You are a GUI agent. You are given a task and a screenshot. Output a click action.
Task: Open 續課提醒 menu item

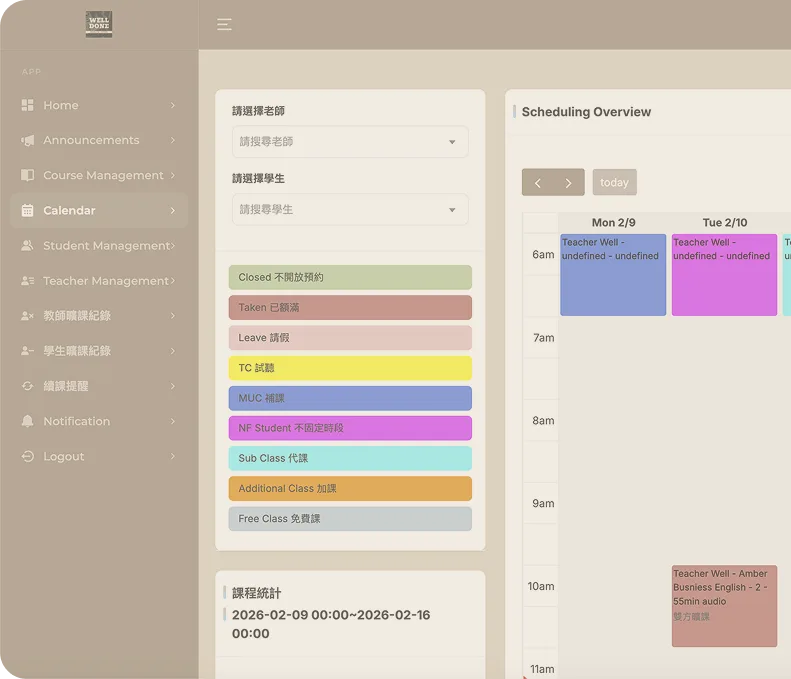(99, 386)
